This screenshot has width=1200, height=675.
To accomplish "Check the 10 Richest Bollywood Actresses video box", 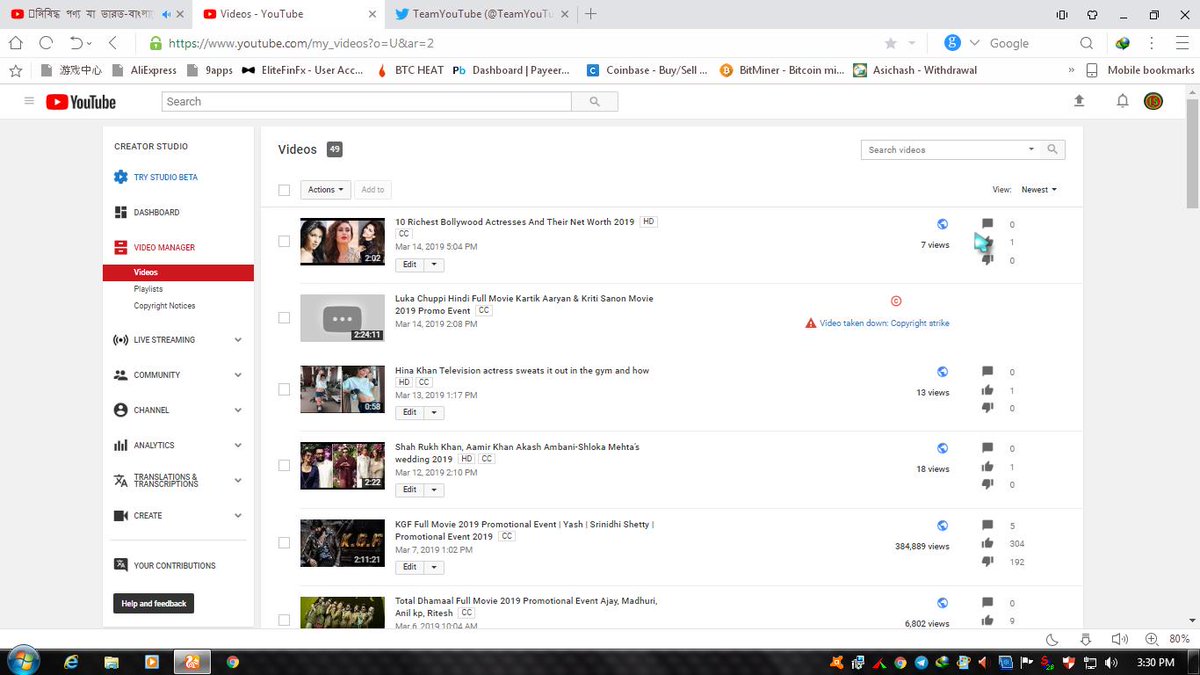I will click(284, 241).
